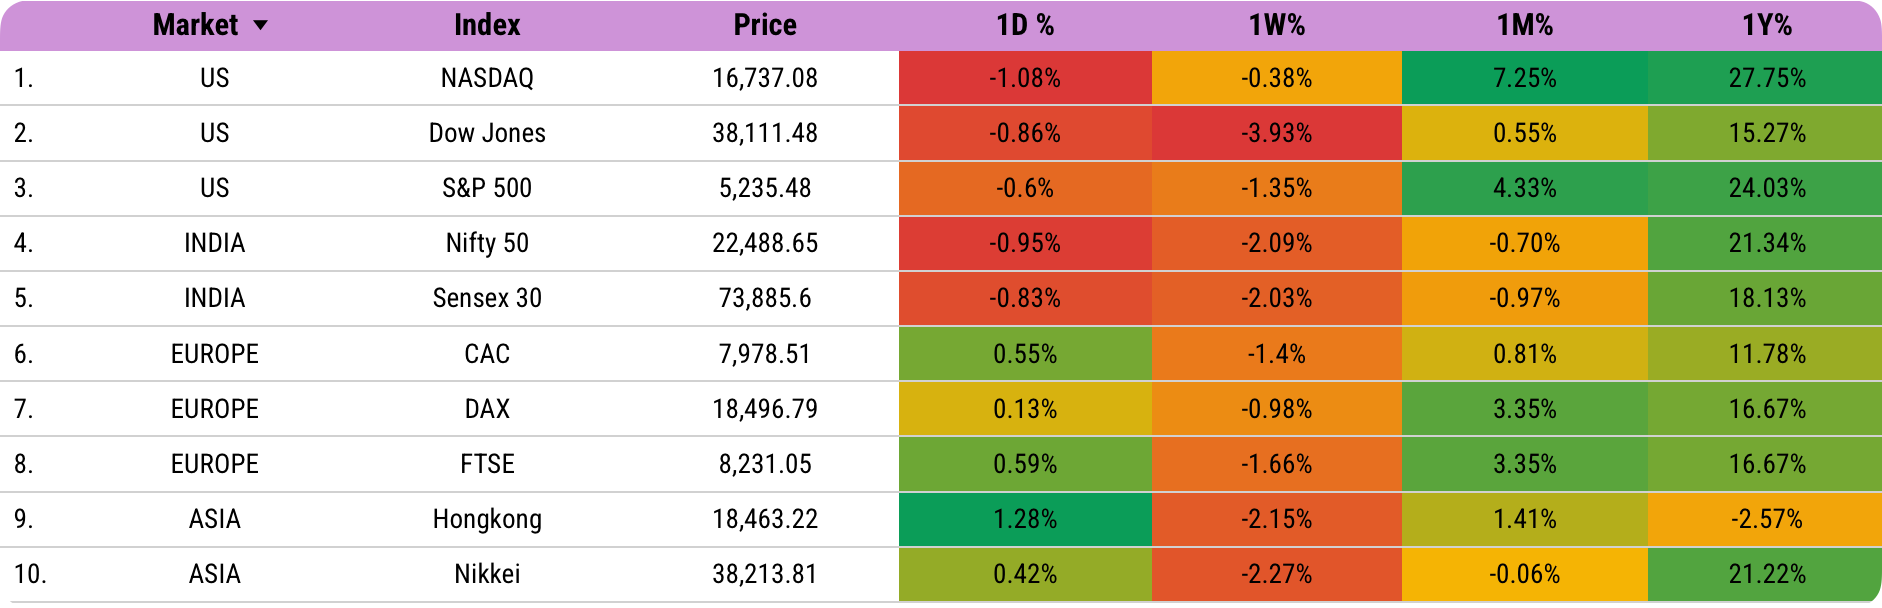Select the S&P 500 price 5,235.48
Viewport: 1882px width, 608px height.
click(765, 188)
